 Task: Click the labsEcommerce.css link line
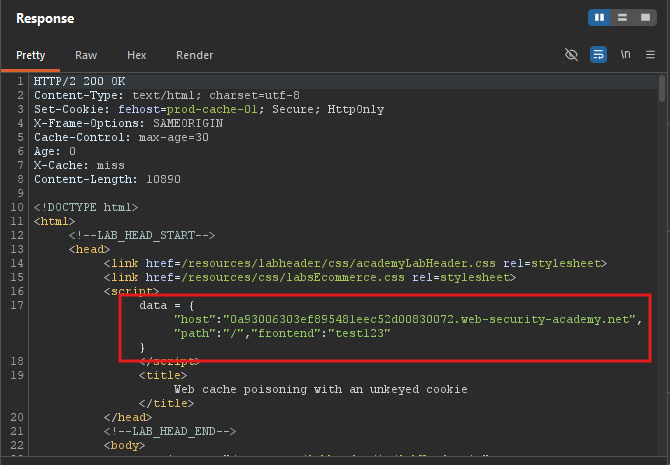click(x=310, y=277)
